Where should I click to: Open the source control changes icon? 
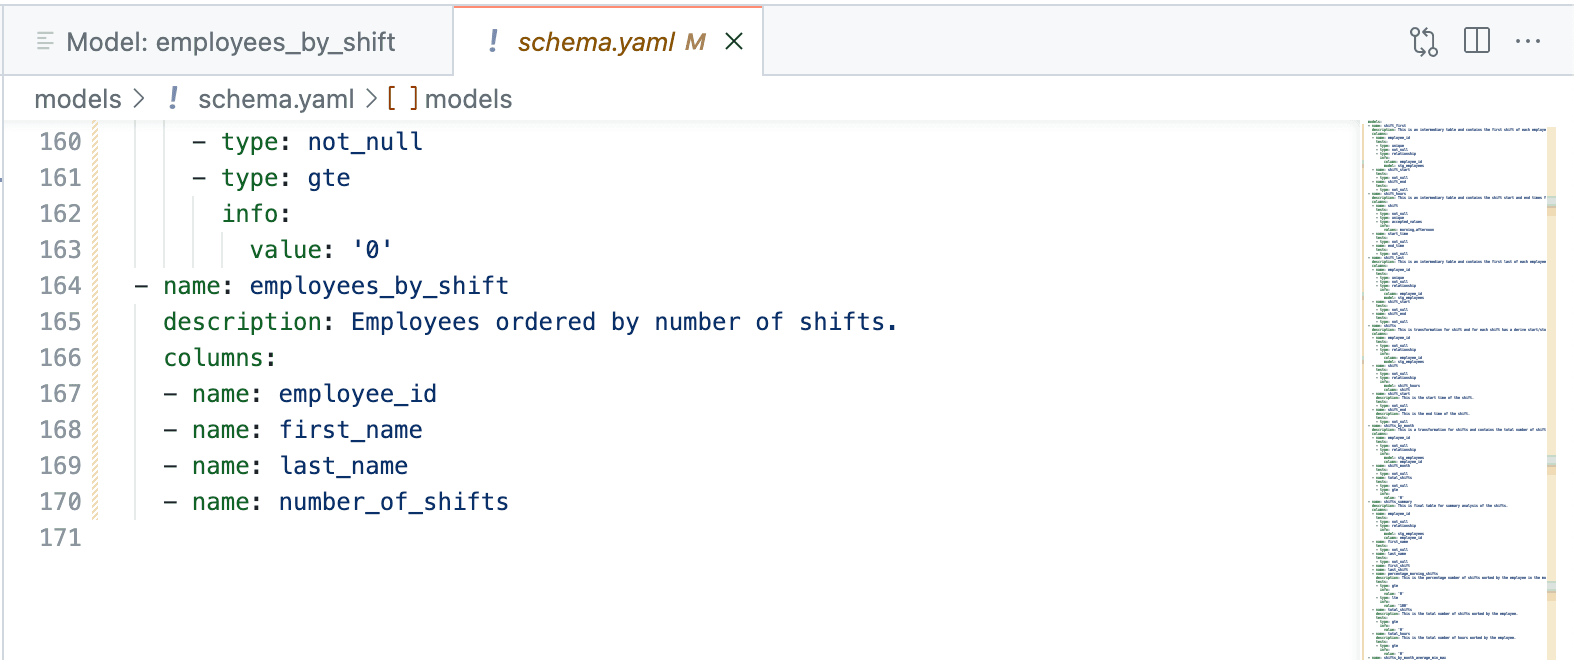(1424, 41)
